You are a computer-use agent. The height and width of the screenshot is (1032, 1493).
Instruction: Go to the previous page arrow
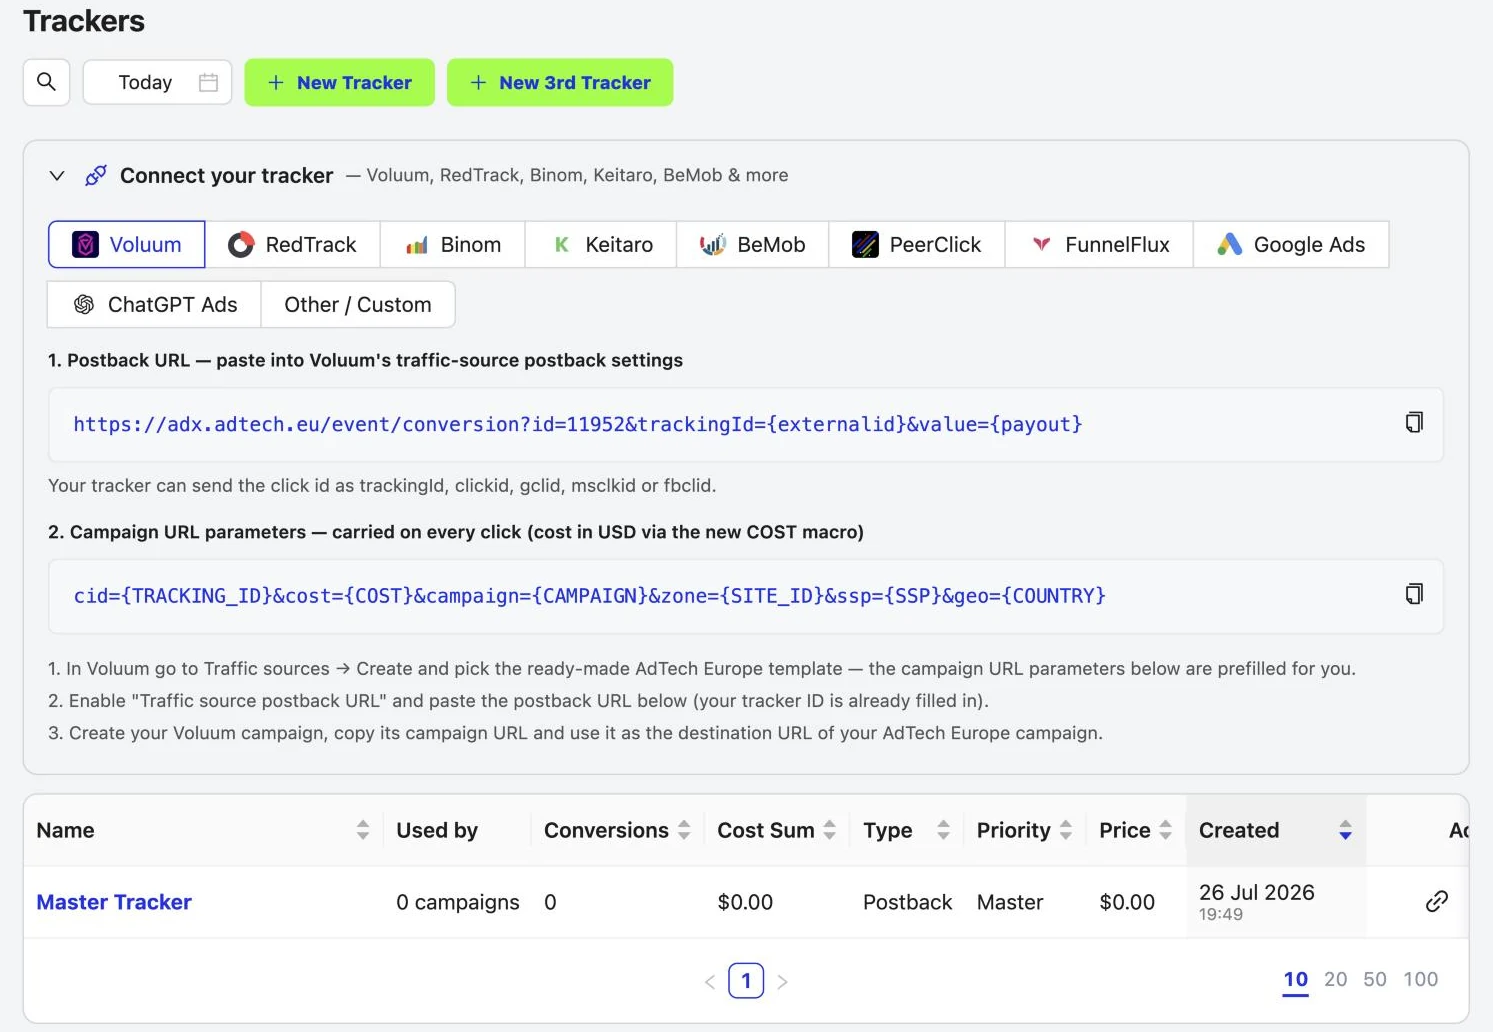pos(710,982)
